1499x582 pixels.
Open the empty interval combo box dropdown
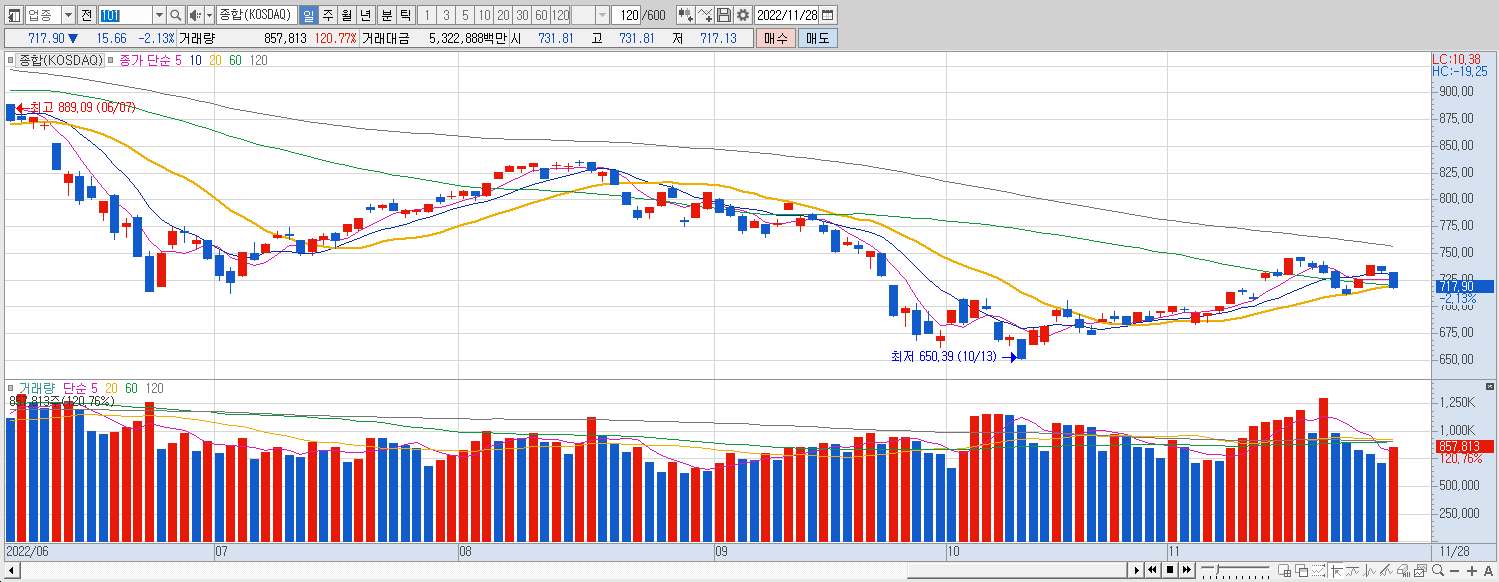[x=602, y=15]
